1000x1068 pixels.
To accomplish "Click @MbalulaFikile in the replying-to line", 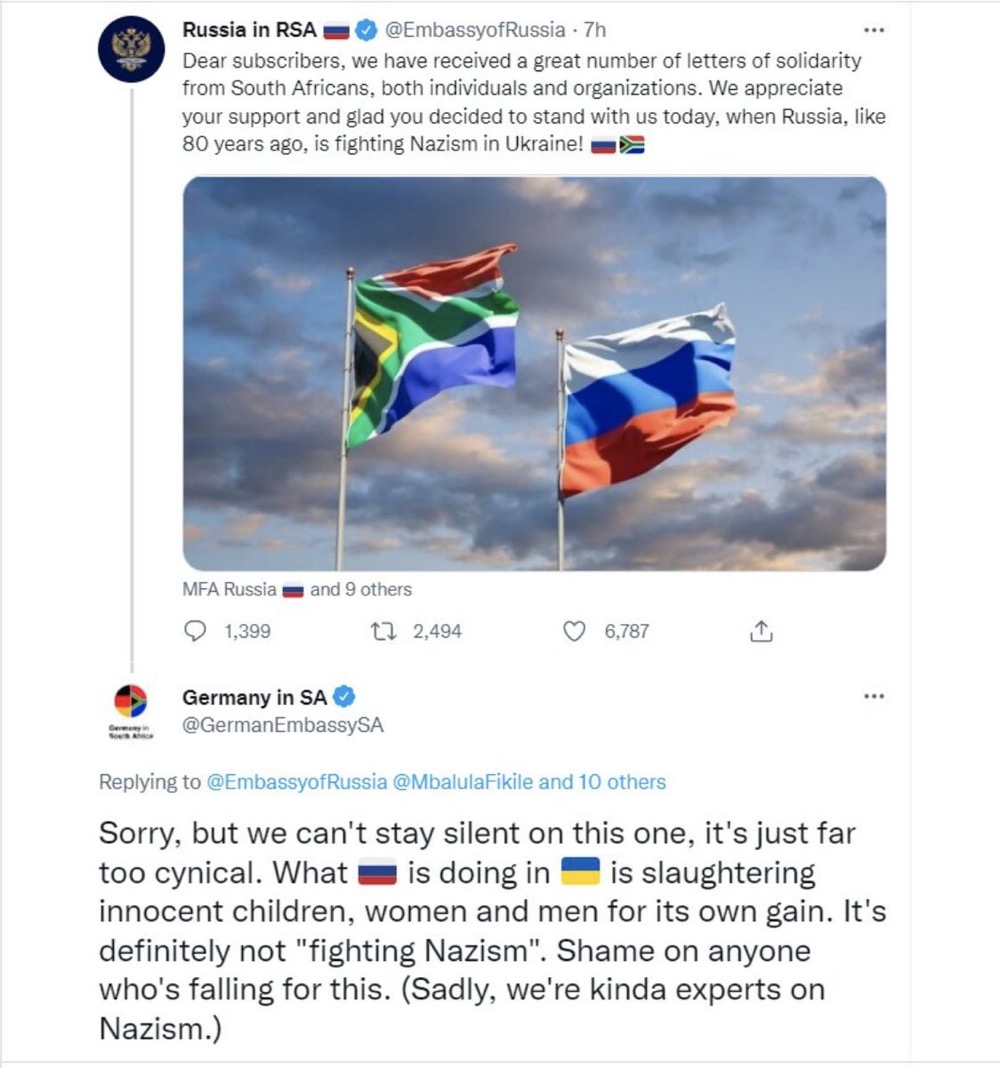I will click(x=463, y=782).
